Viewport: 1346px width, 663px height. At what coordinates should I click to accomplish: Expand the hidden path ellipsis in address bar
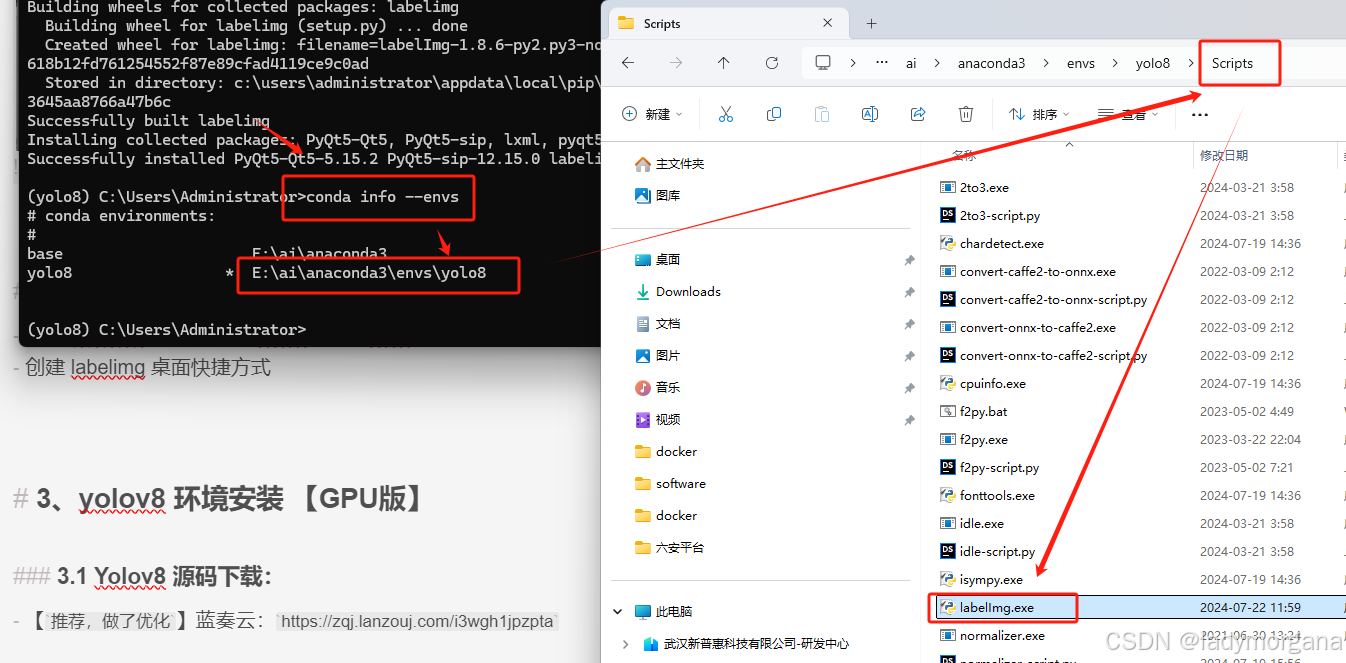881,63
